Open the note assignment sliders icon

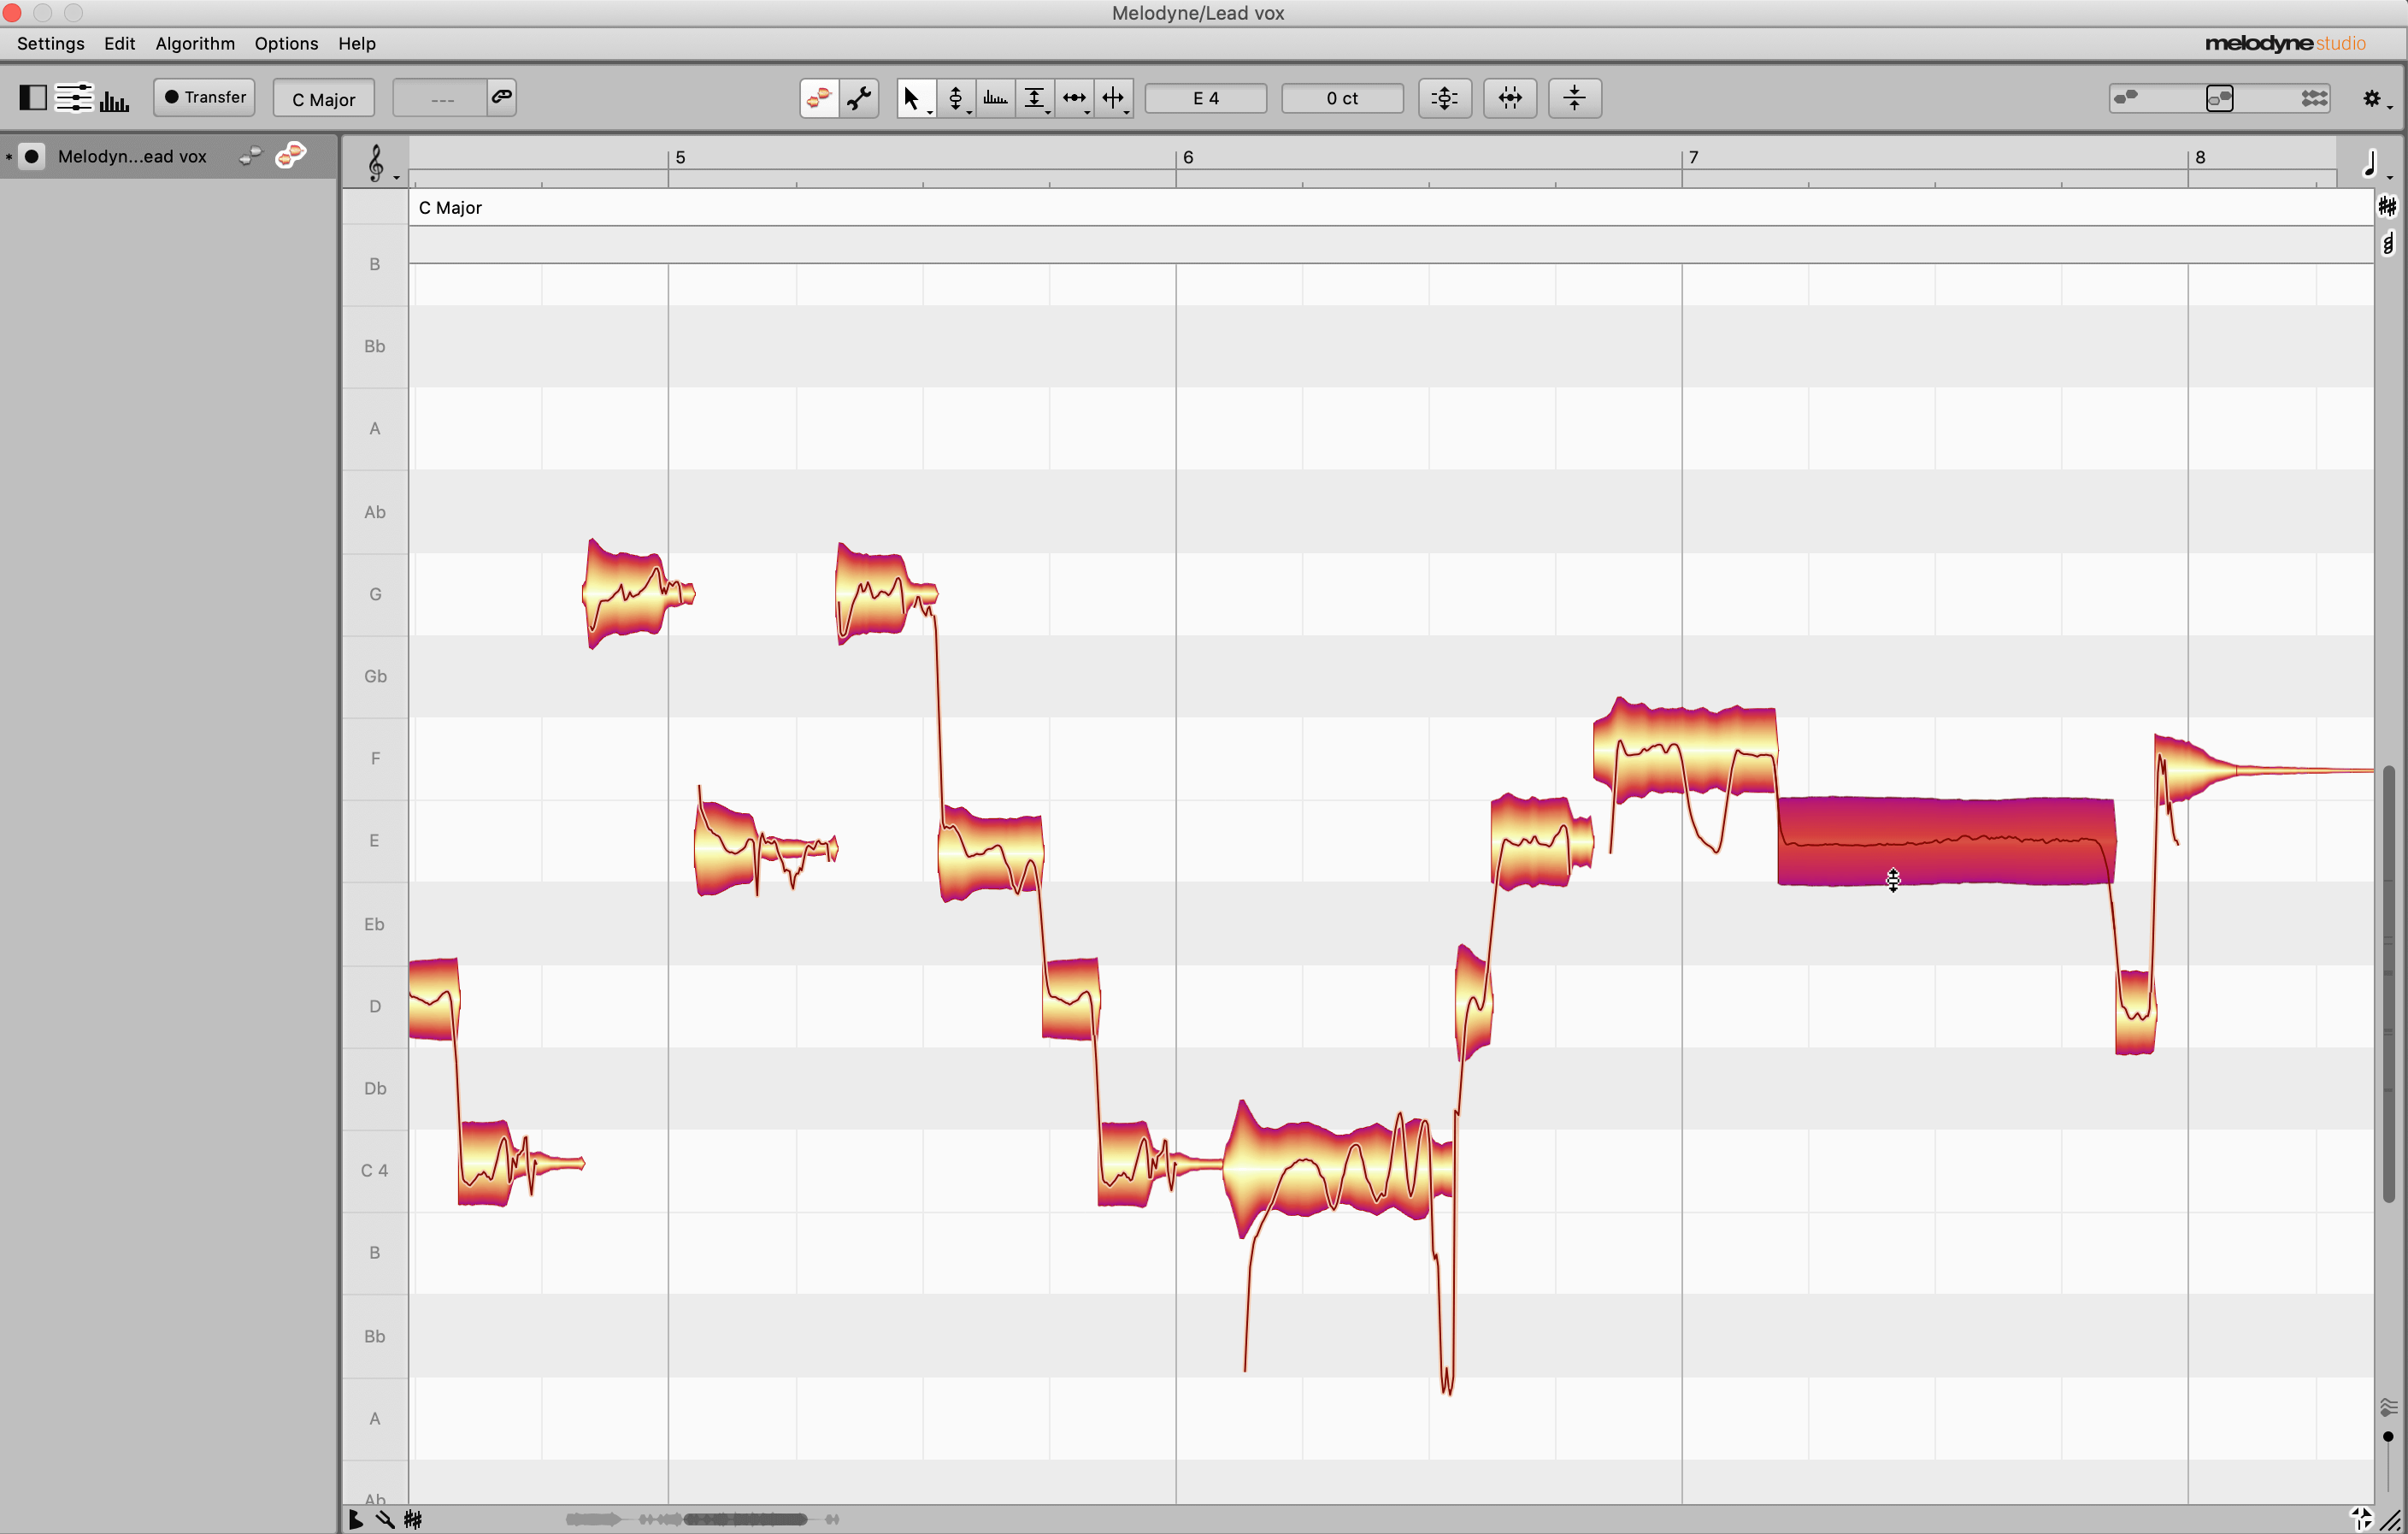point(73,97)
